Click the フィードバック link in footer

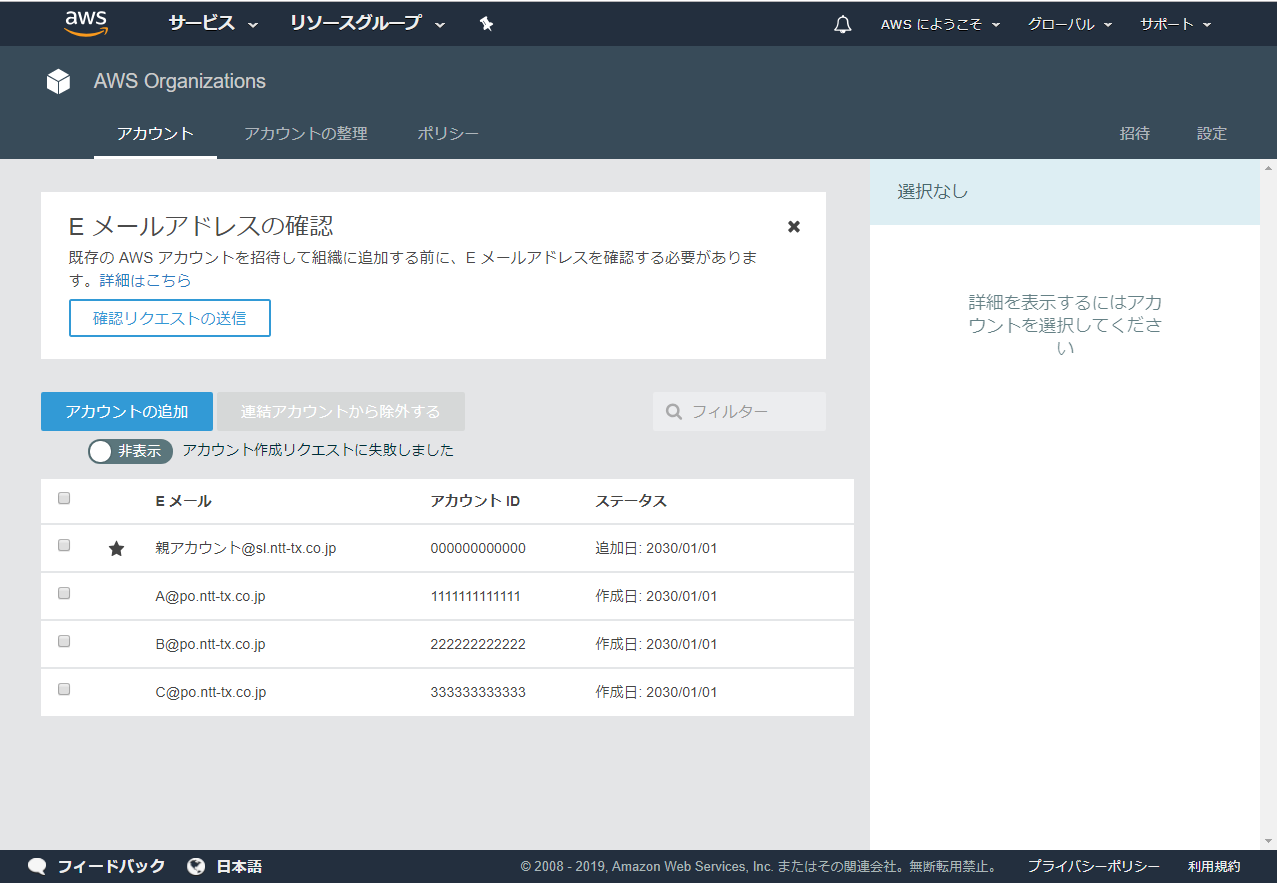(x=111, y=866)
